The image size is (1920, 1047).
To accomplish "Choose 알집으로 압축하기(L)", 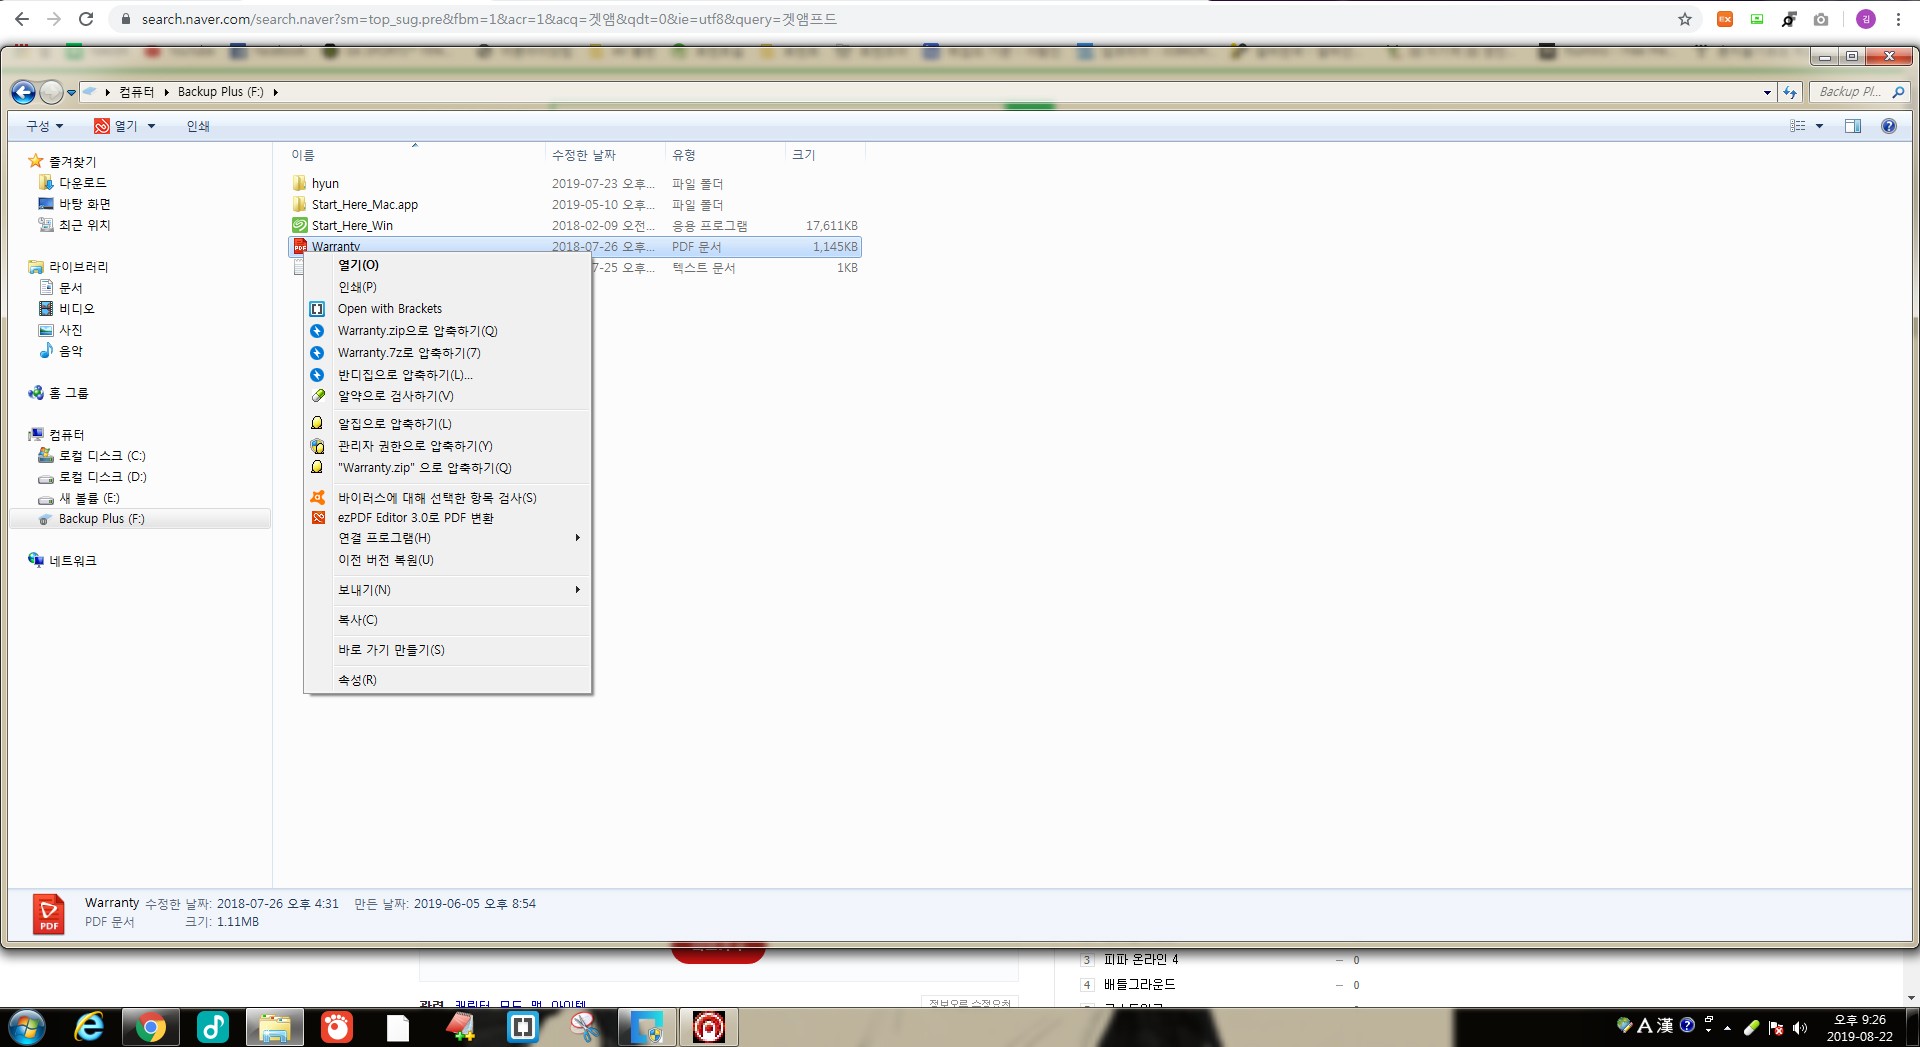I will (447, 424).
